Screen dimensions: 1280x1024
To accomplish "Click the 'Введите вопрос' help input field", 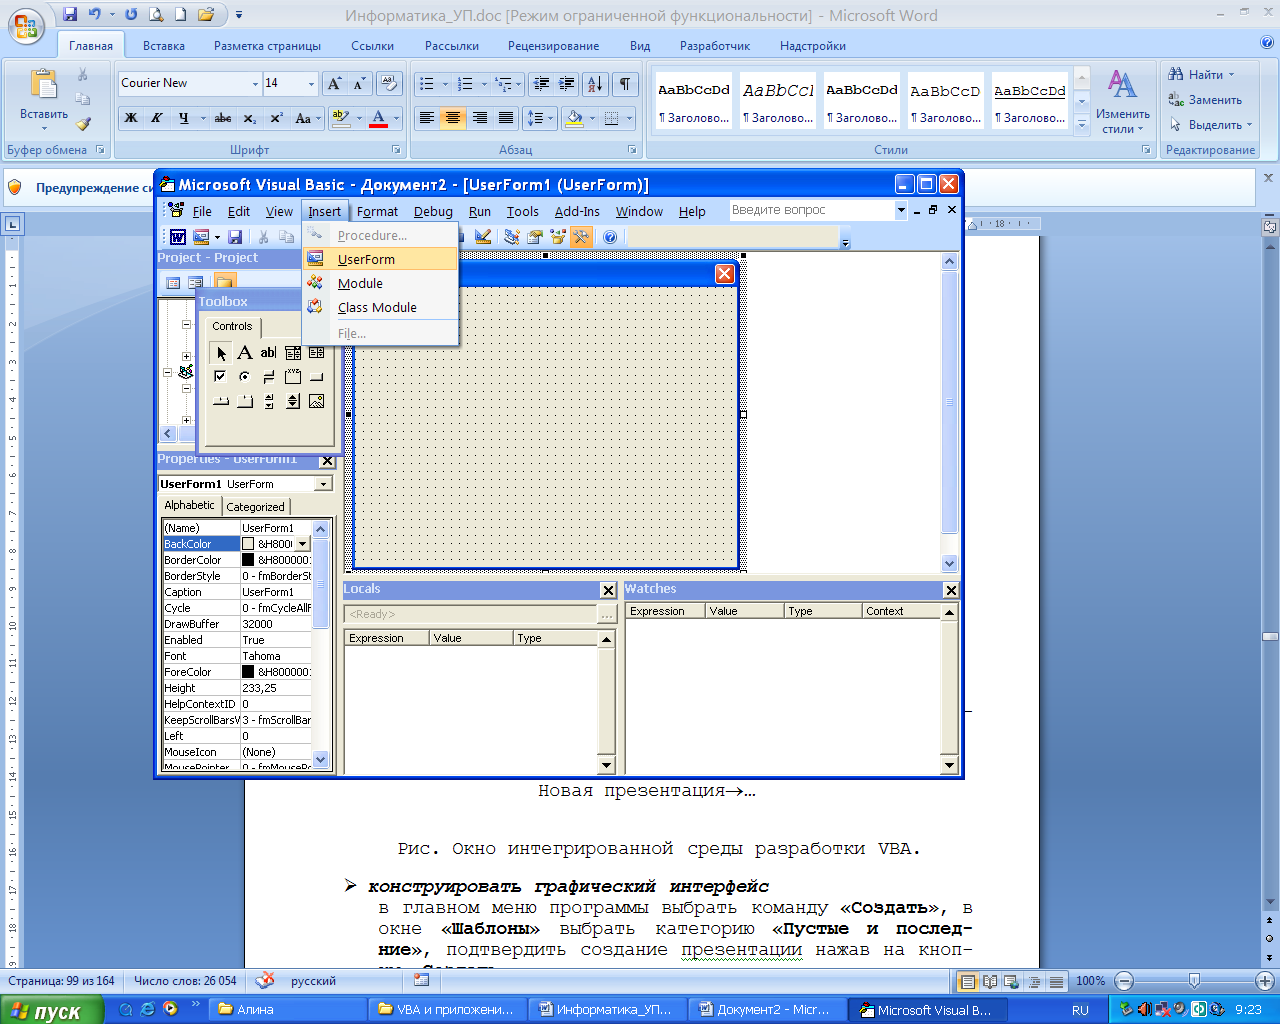I will pos(810,210).
